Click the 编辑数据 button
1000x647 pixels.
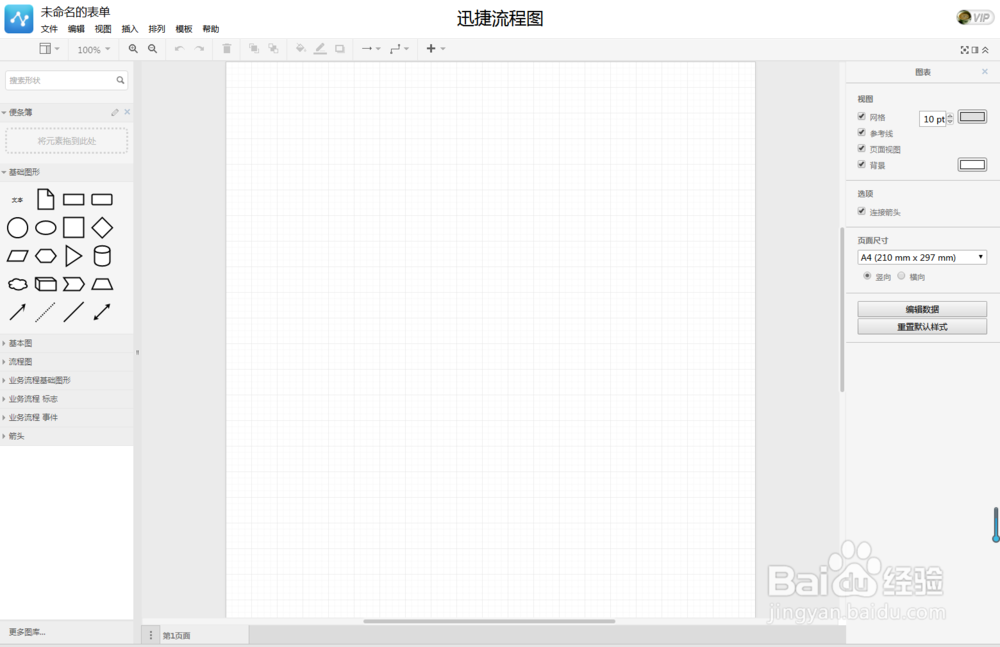[x=922, y=309]
